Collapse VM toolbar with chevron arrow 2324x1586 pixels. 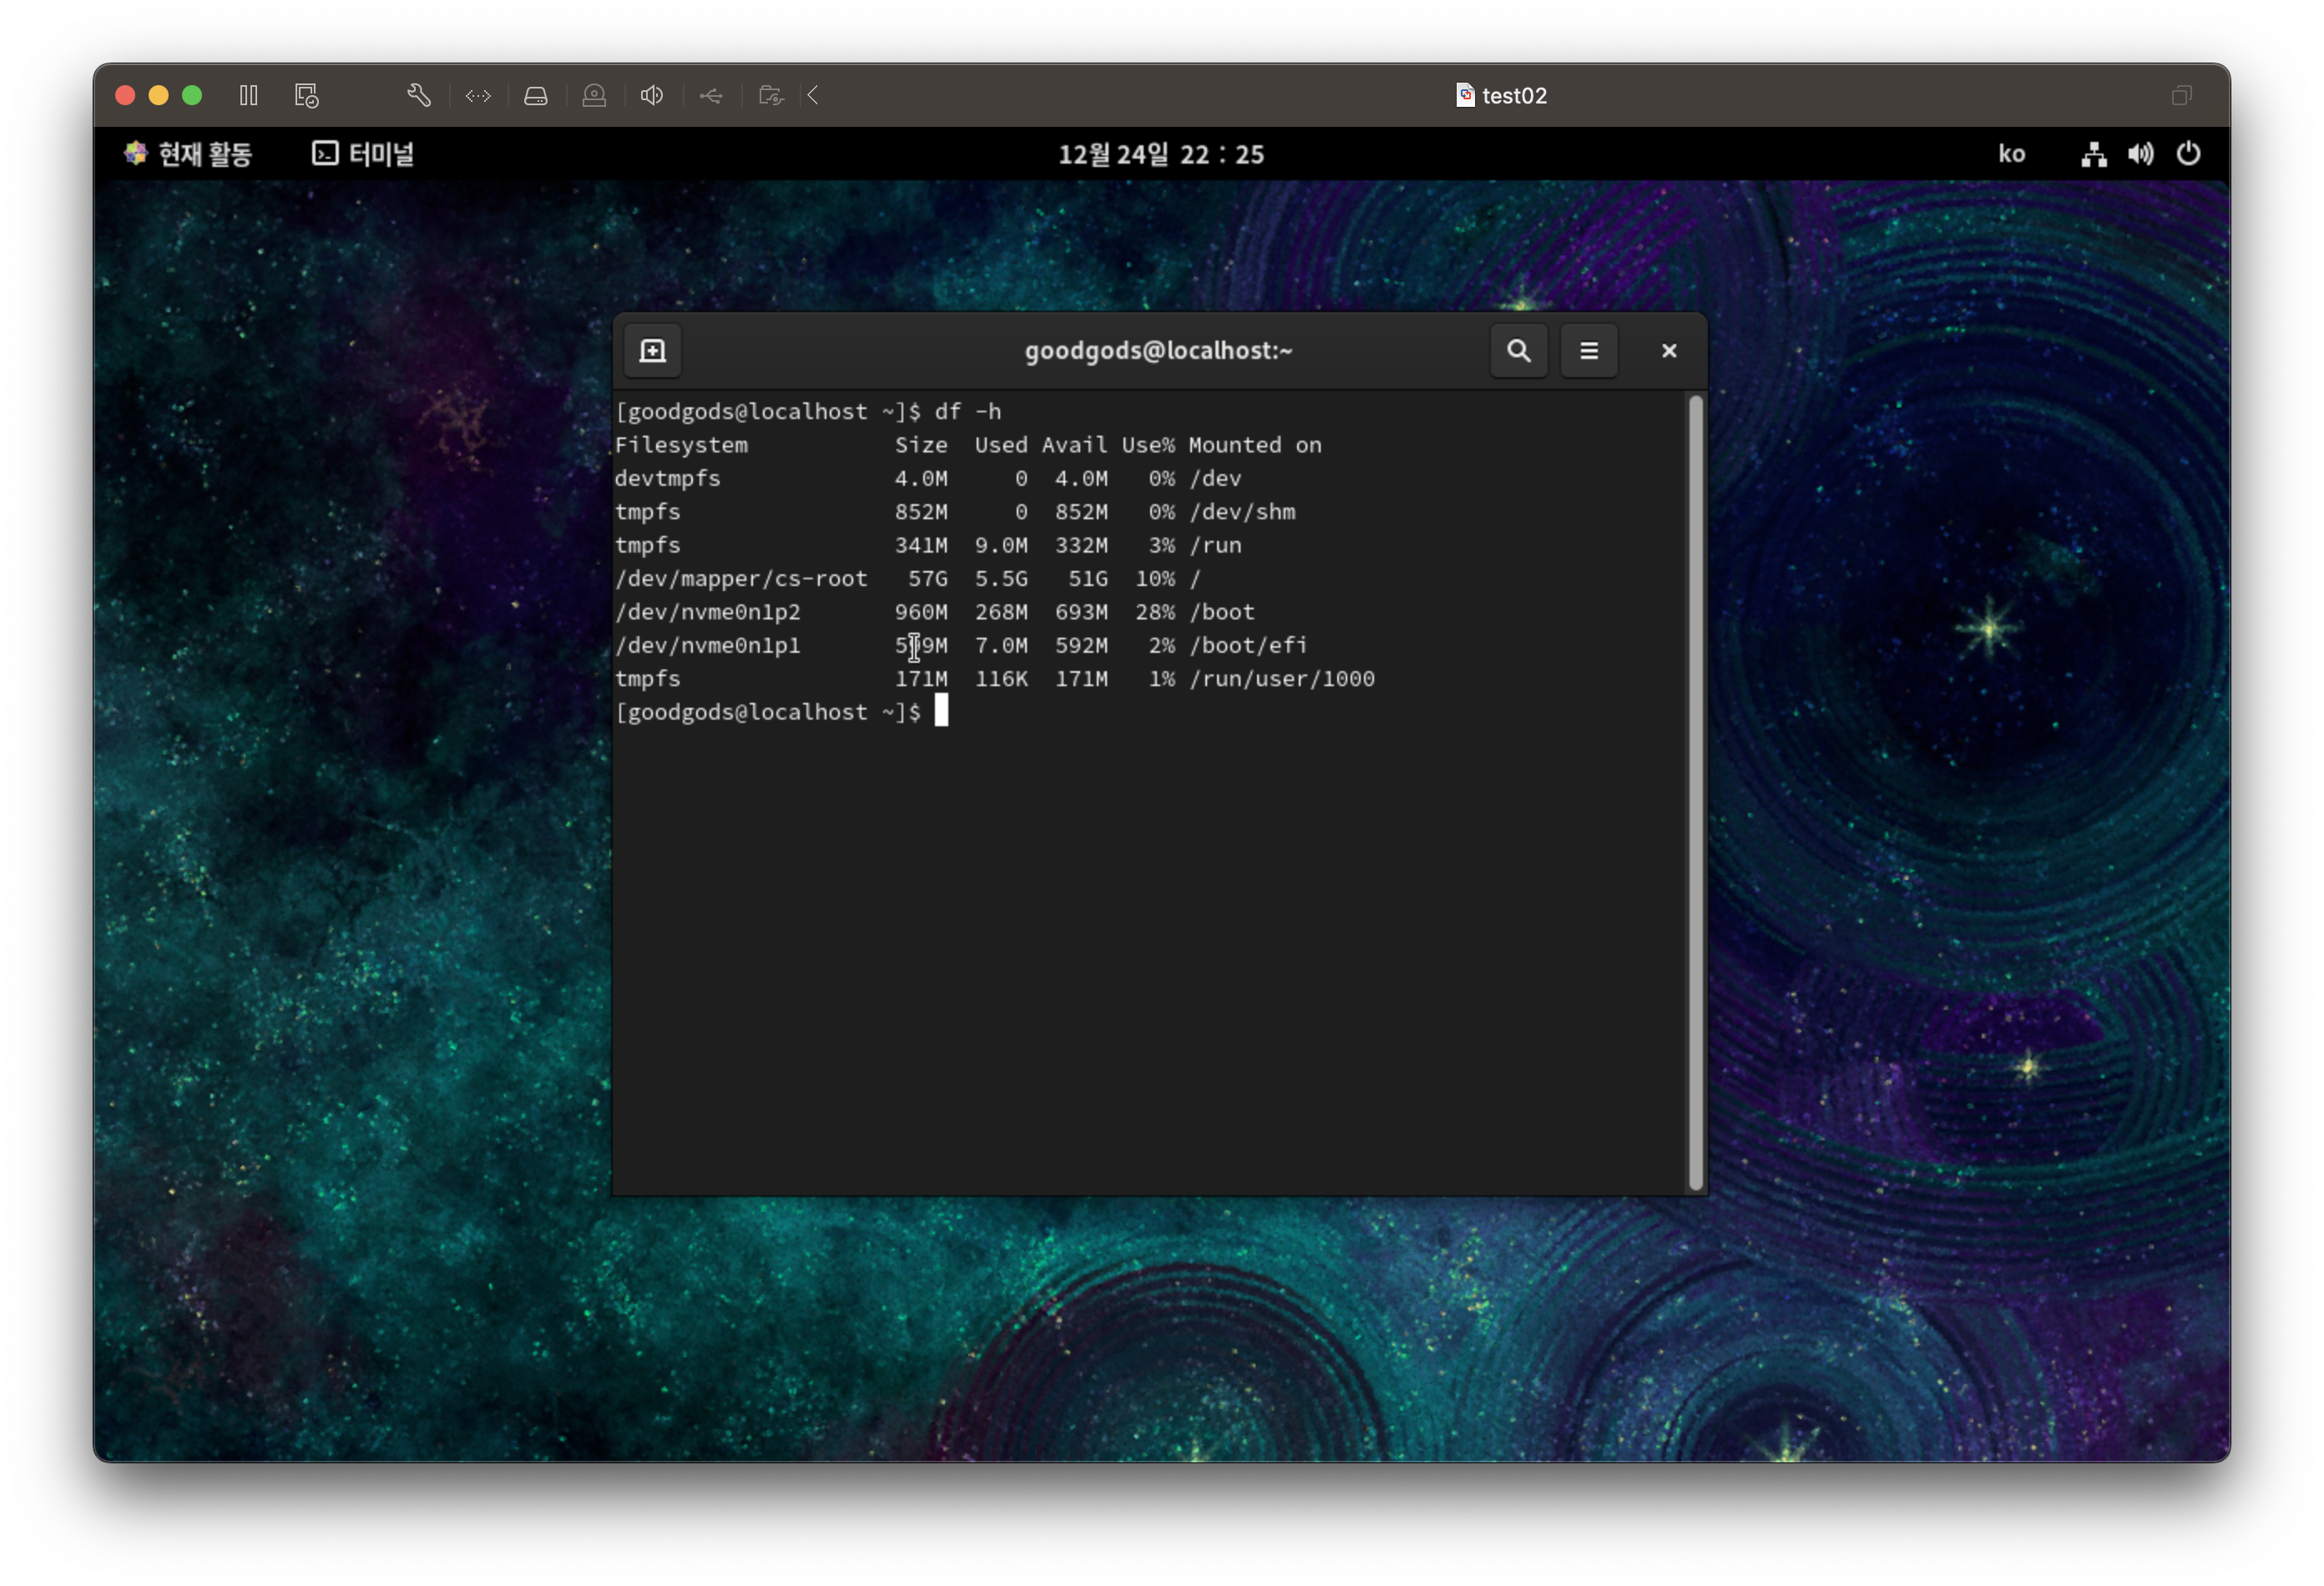813,95
